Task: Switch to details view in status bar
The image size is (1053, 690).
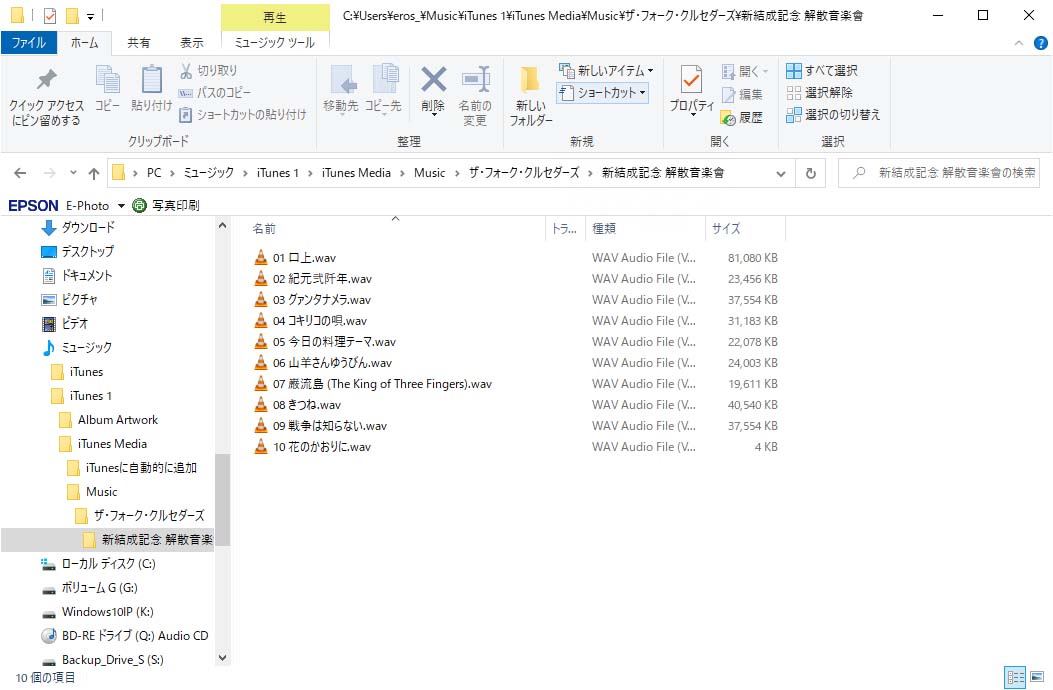Action: (x=1014, y=677)
